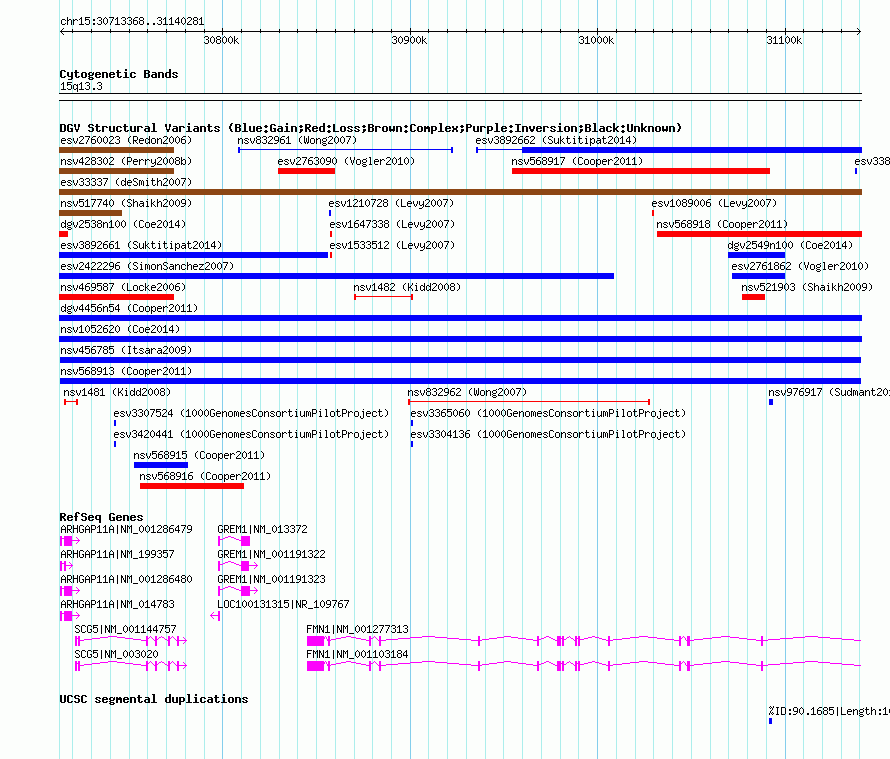
Task: Click the blue bar under nsv568915 (Cooper2011)
Action: (161, 465)
